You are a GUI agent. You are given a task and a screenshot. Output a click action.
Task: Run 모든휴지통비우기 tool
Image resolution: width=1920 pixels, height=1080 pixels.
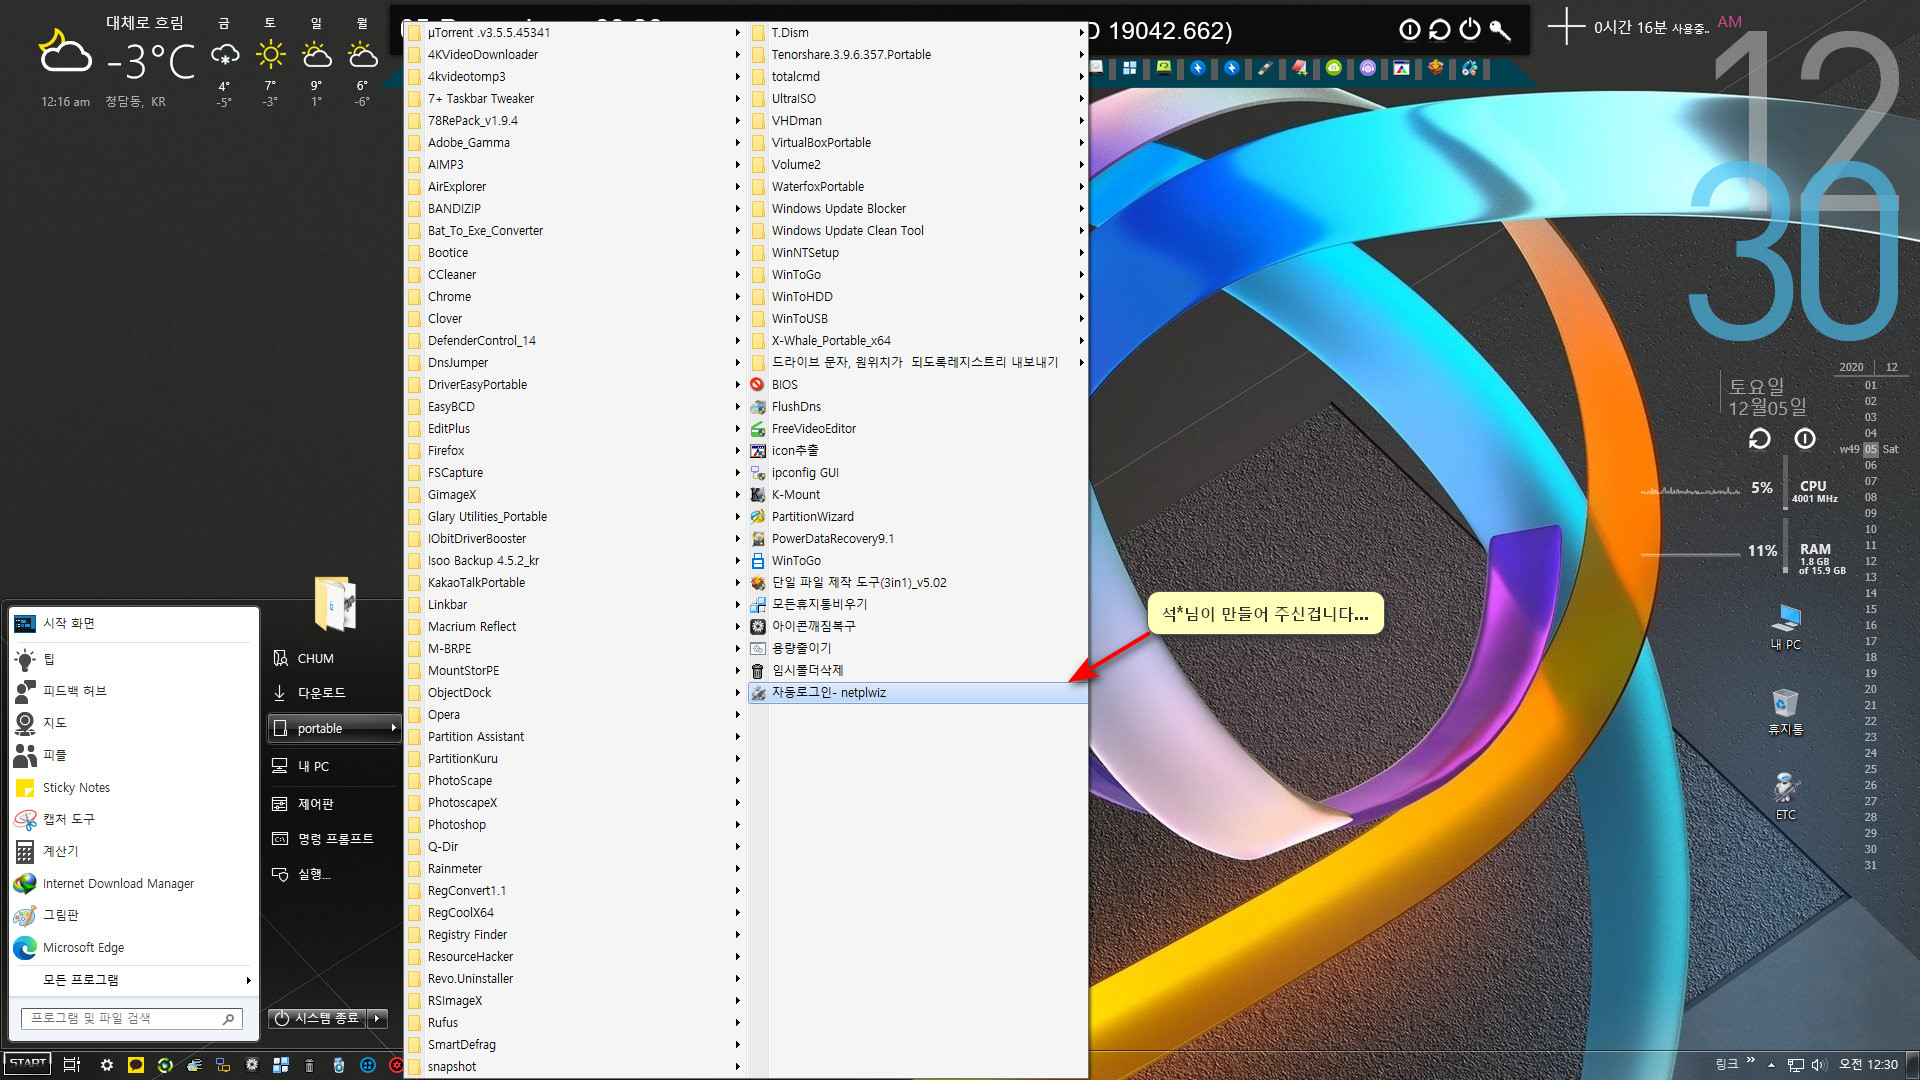tap(918, 605)
